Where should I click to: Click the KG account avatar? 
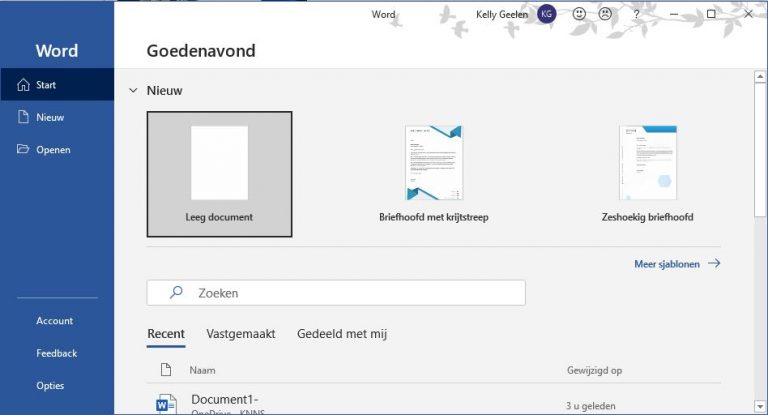[547, 14]
